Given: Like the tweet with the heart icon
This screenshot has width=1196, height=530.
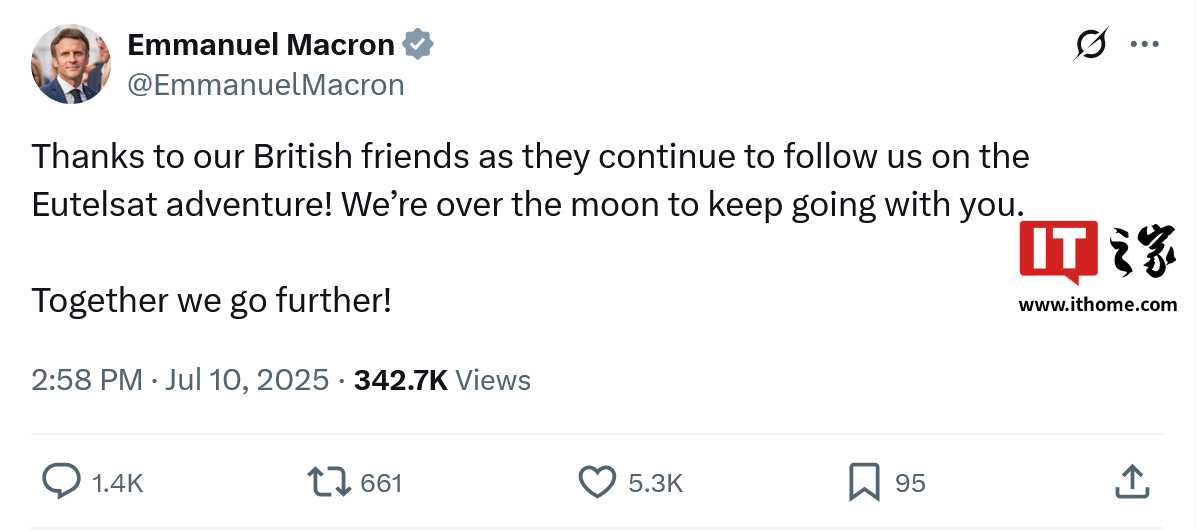Looking at the screenshot, I should click(598, 483).
